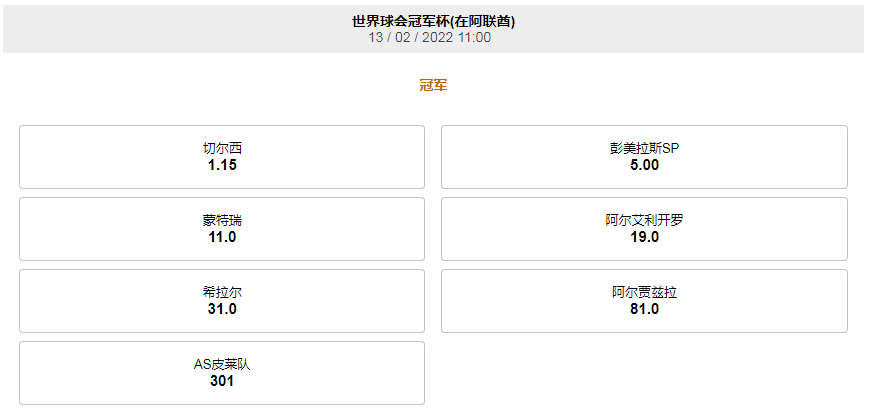Click the 81.0 odds number
This screenshot has height=420, width=877.
644,309
